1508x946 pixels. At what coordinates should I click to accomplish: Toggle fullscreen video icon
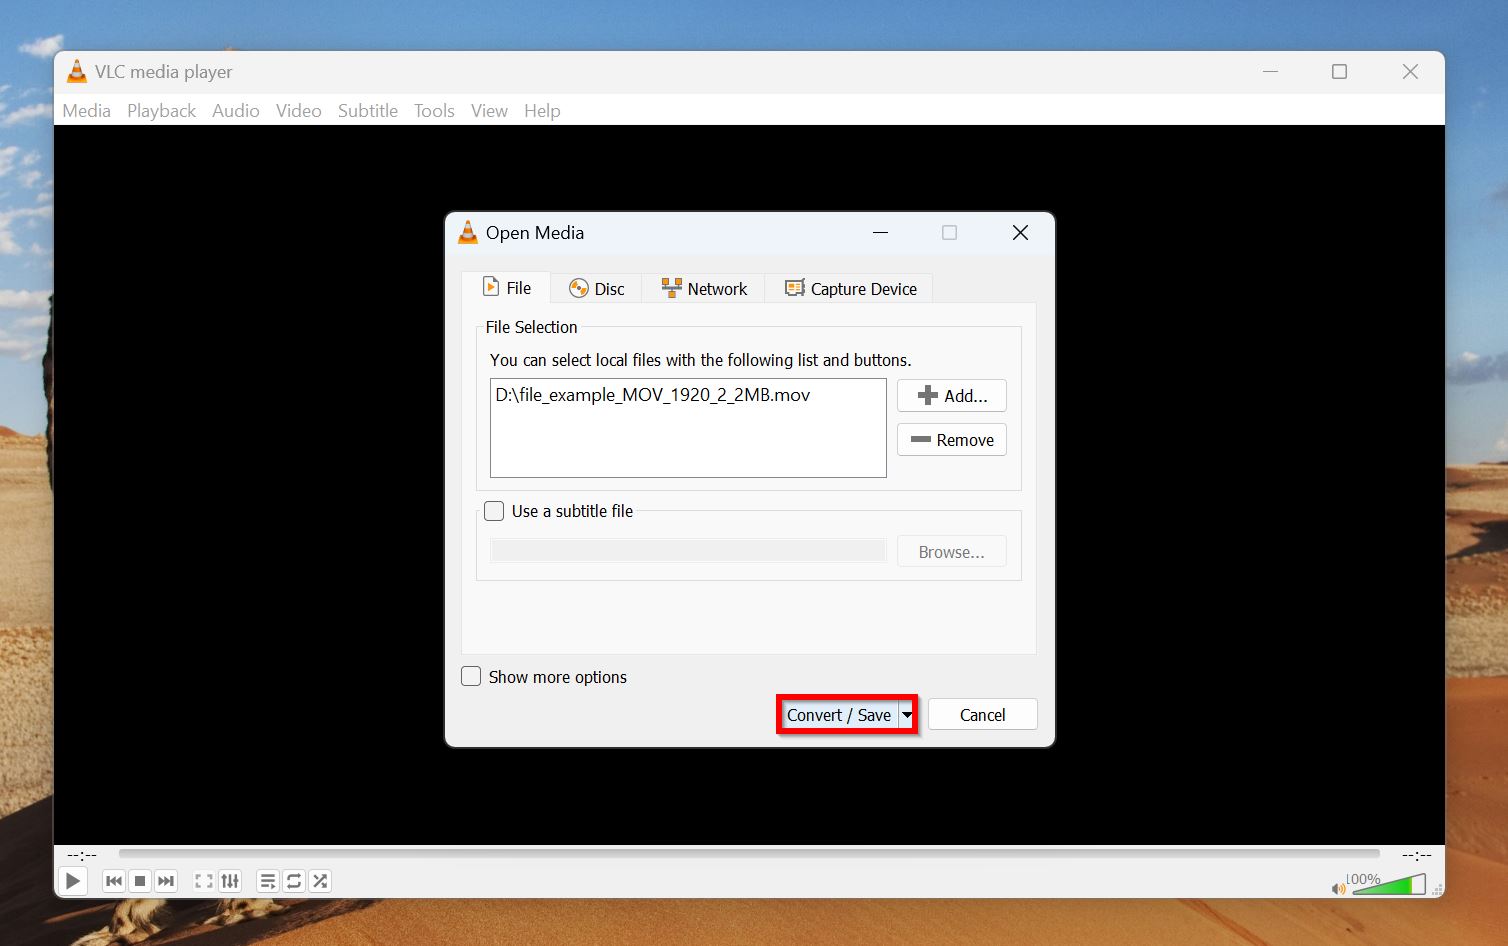pos(204,881)
